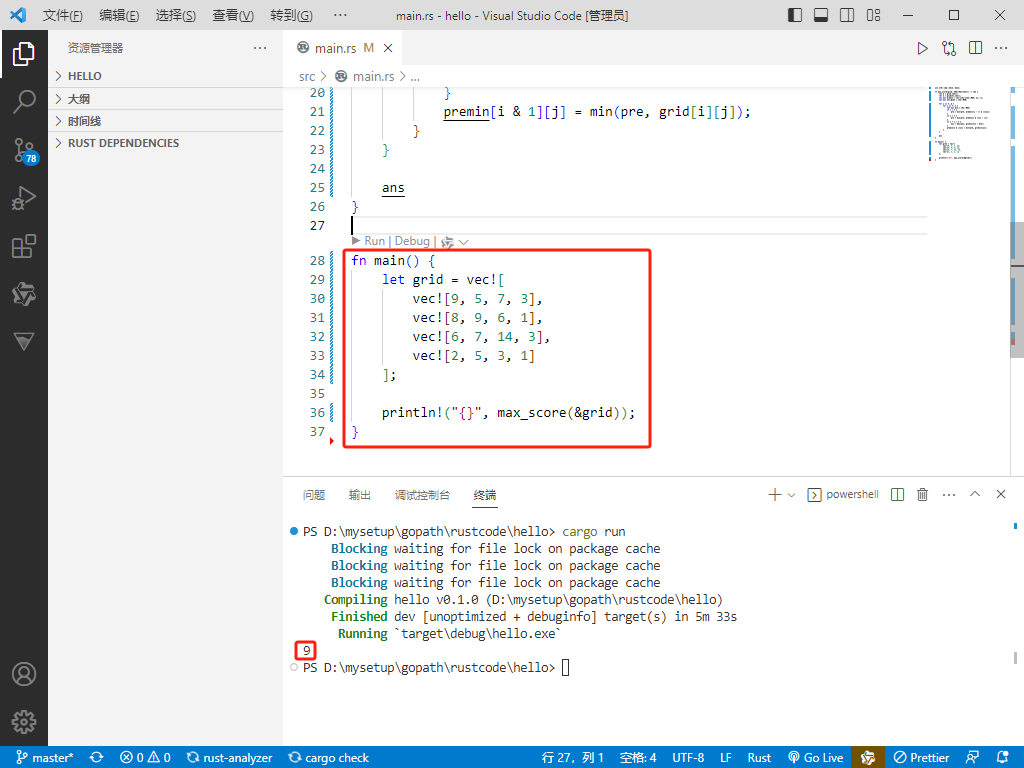Change language mode Rust in status bar
The width and height of the screenshot is (1024, 768).
[x=760, y=758]
